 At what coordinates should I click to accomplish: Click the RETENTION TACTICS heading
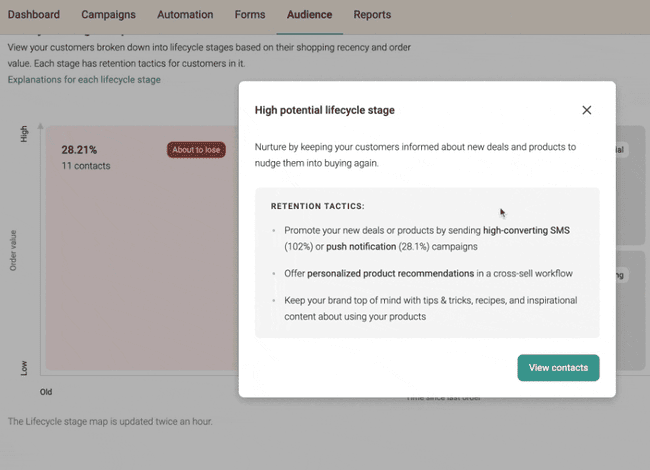316,206
